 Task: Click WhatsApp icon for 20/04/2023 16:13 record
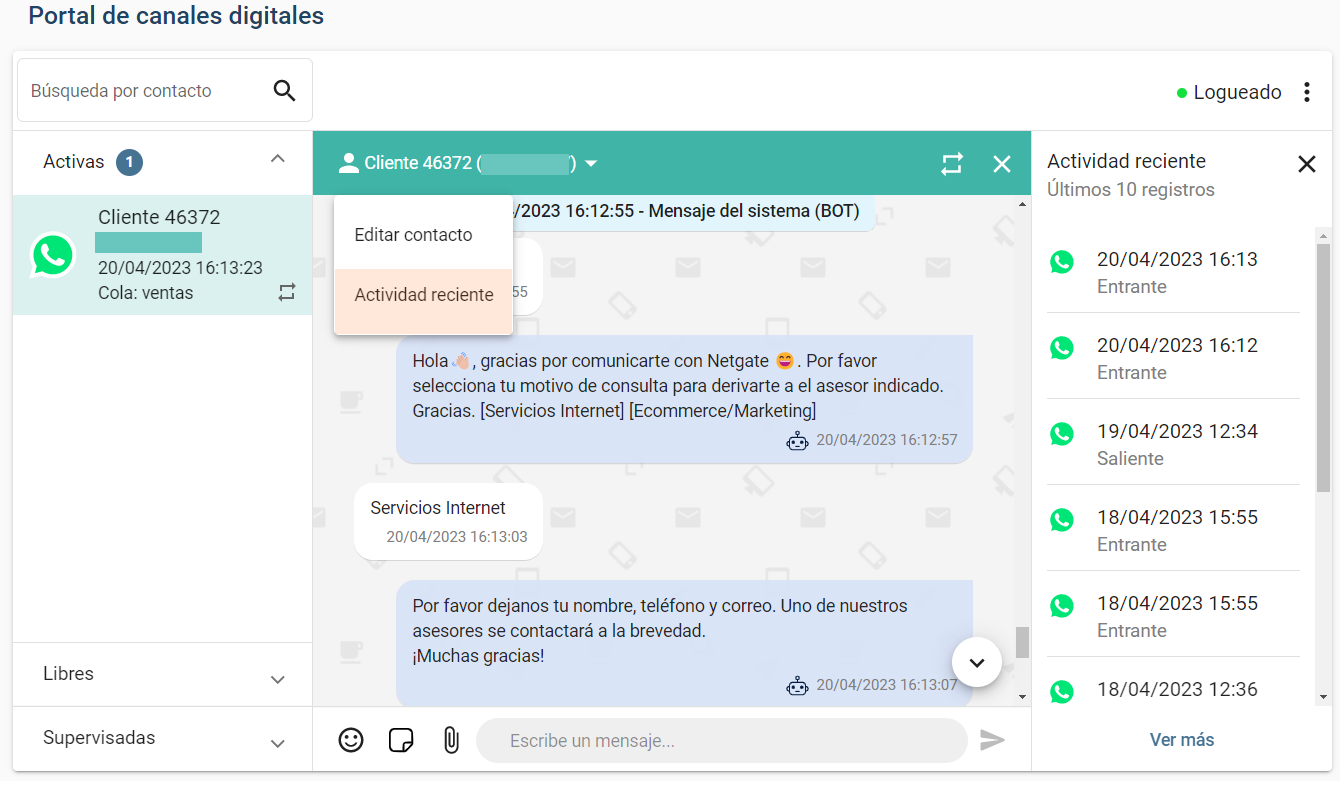pyautogui.click(x=1062, y=262)
